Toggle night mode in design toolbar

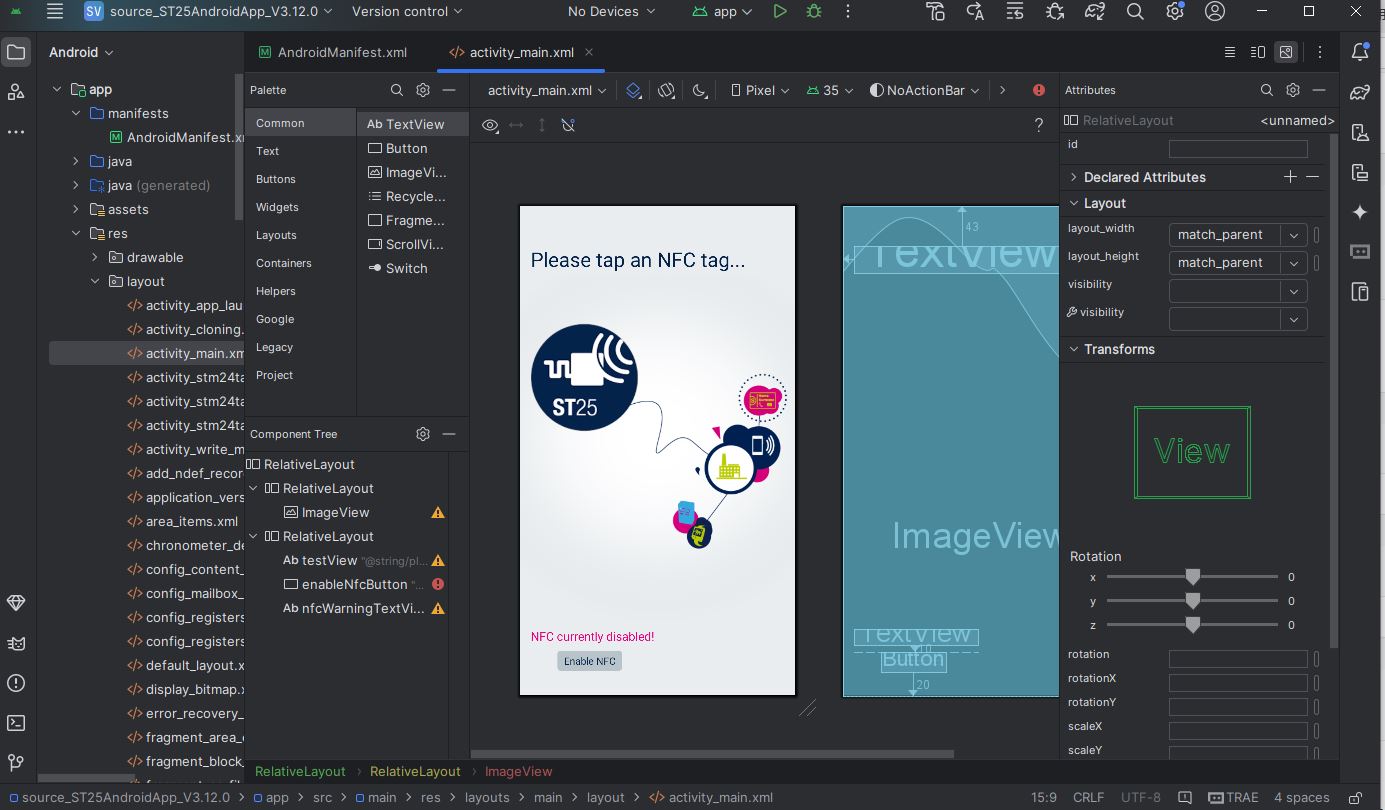[x=700, y=90]
